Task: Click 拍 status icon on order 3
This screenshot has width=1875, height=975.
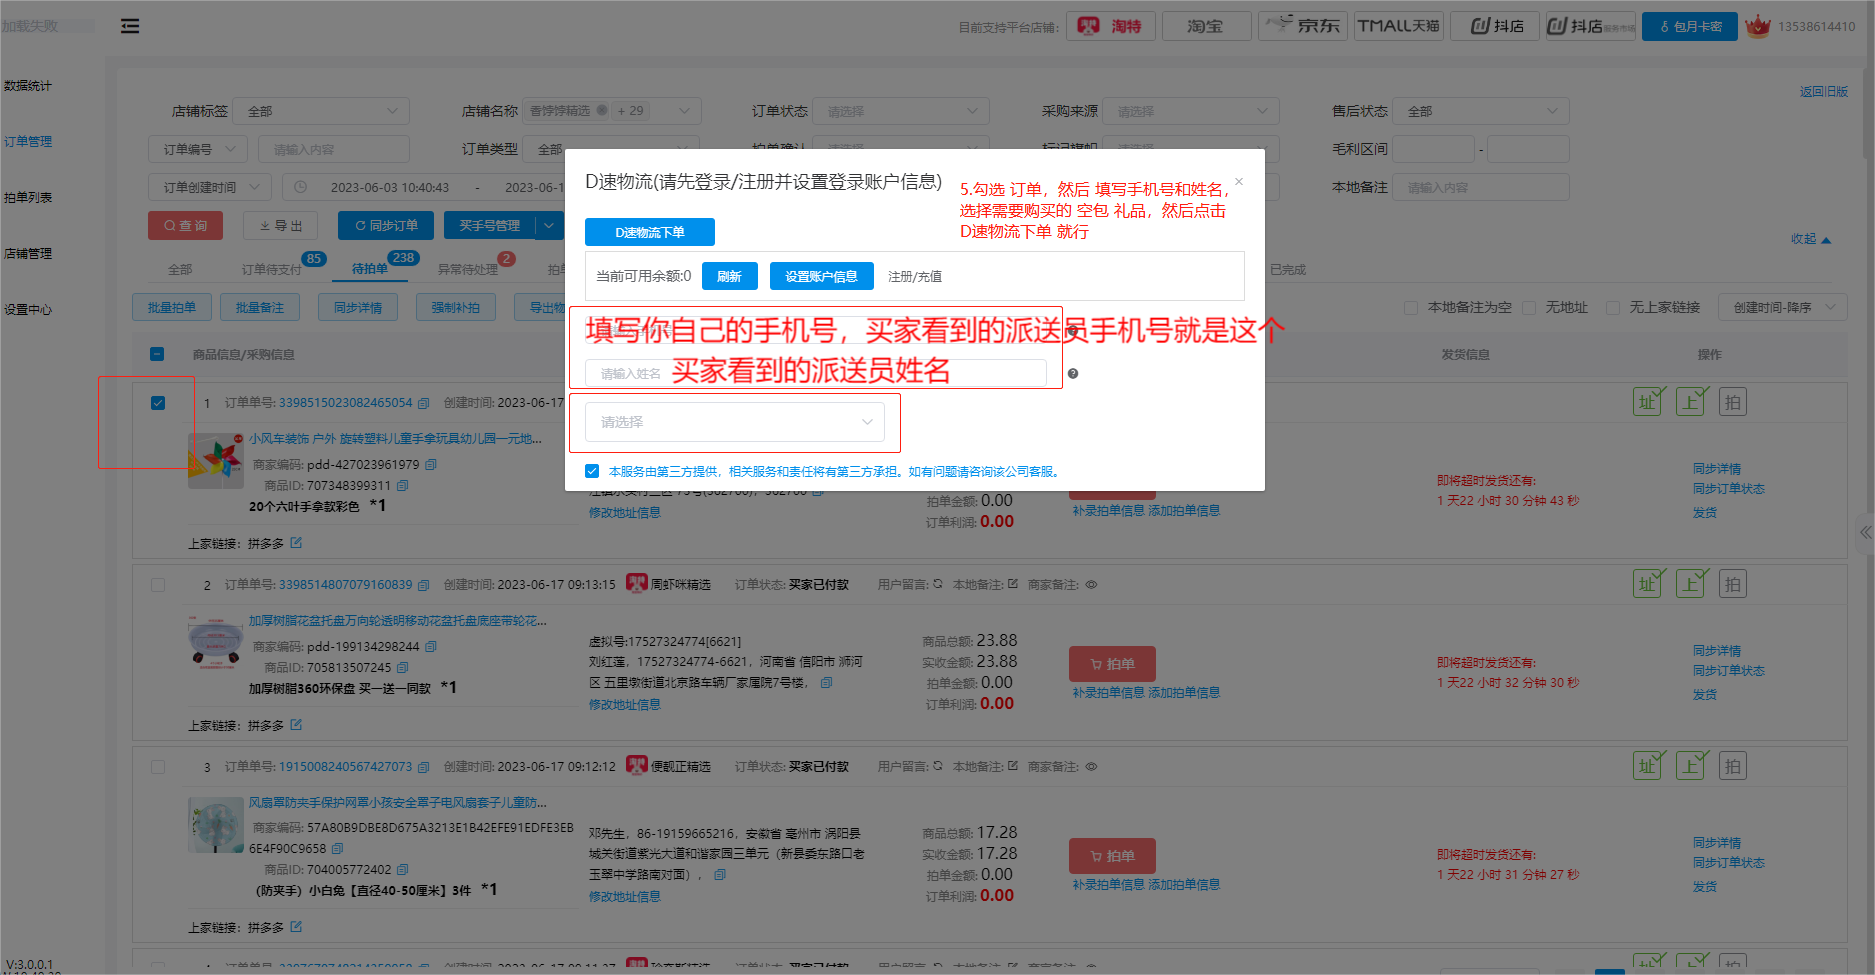Action: click(1733, 766)
